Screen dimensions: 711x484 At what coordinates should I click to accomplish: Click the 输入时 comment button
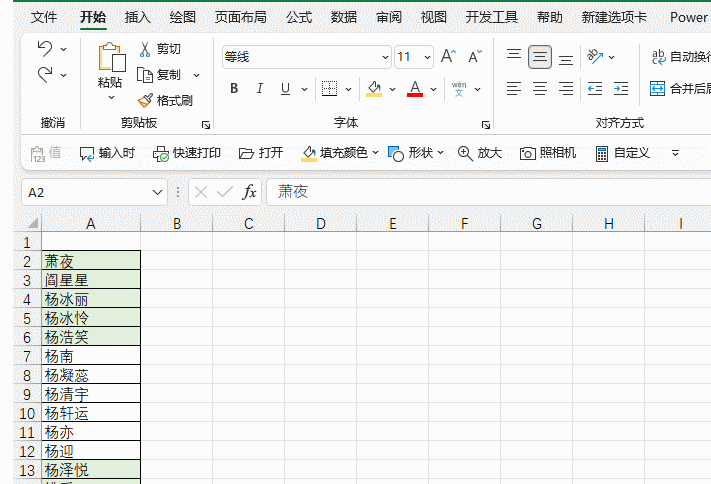tap(107, 153)
